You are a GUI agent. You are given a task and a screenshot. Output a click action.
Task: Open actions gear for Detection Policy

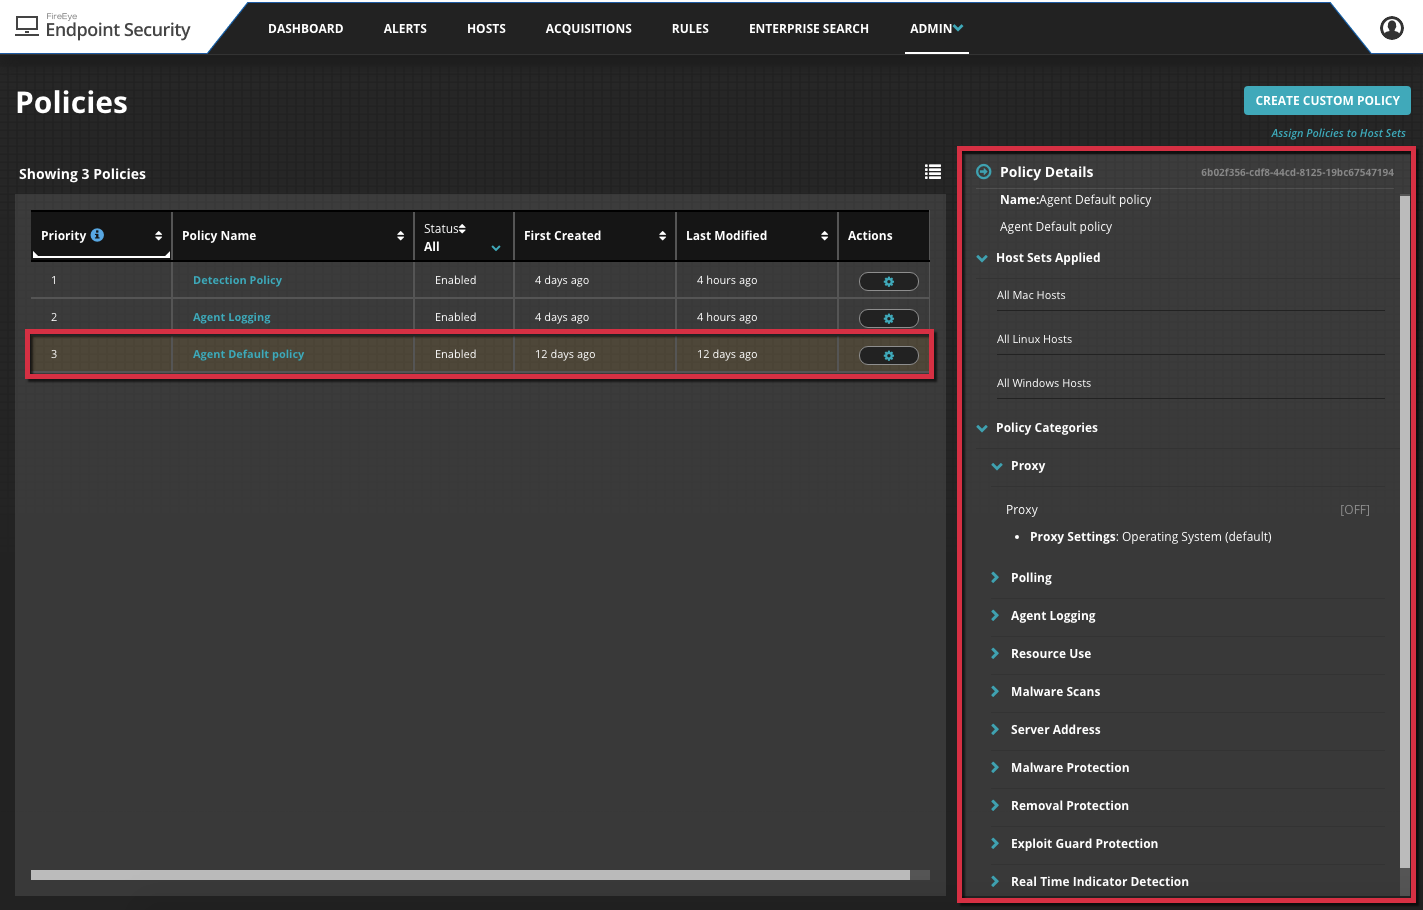pos(888,281)
